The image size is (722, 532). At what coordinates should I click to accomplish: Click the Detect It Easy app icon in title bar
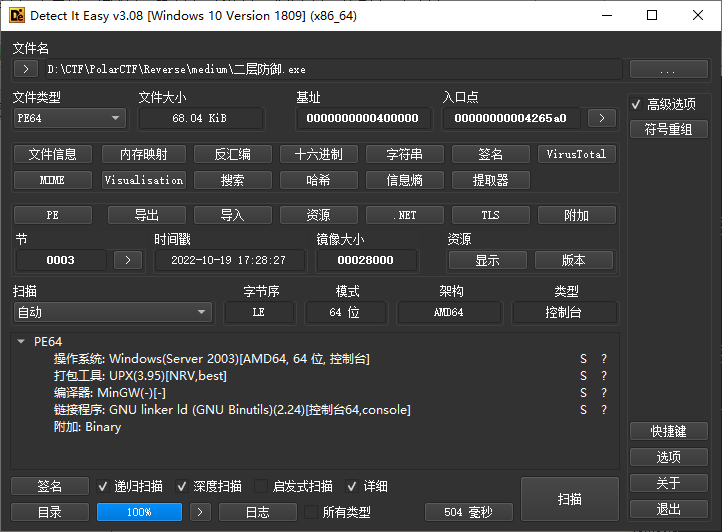pos(17,15)
